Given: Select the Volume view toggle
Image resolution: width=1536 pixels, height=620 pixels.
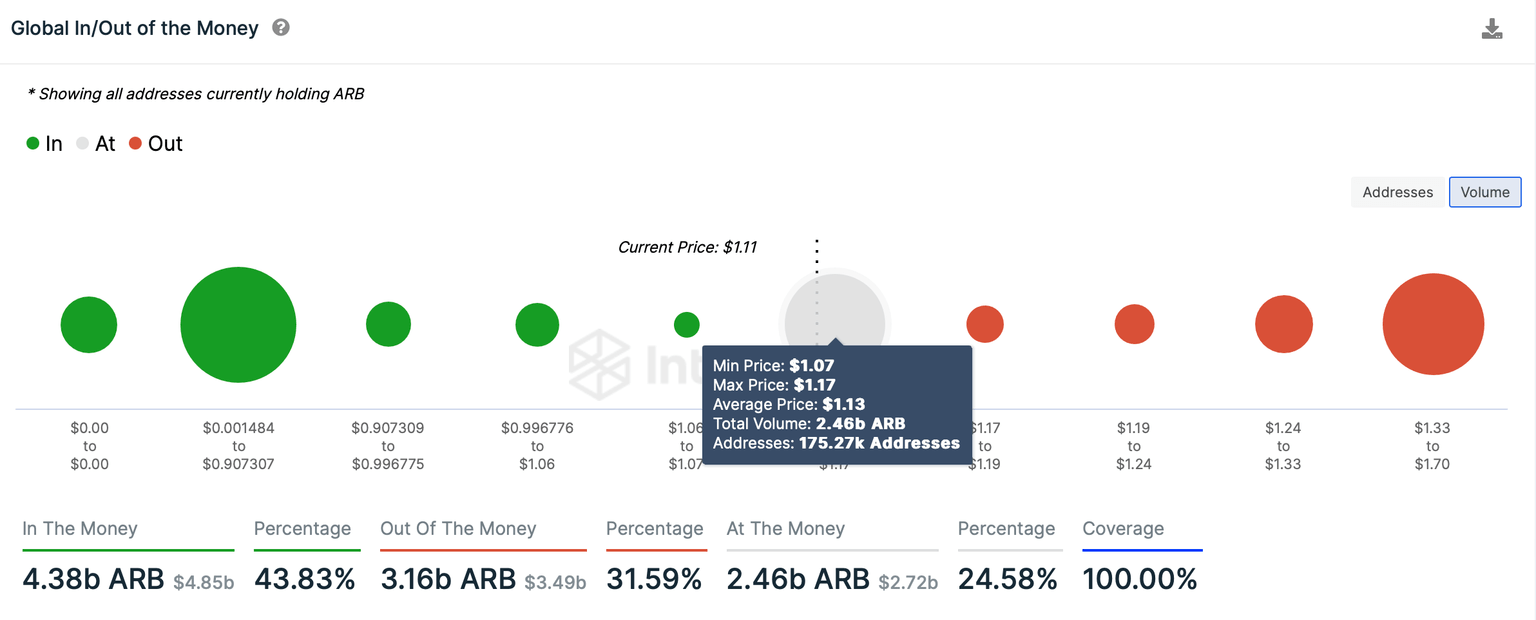Looking at the screenshot, I should [x=1485, y=192].
